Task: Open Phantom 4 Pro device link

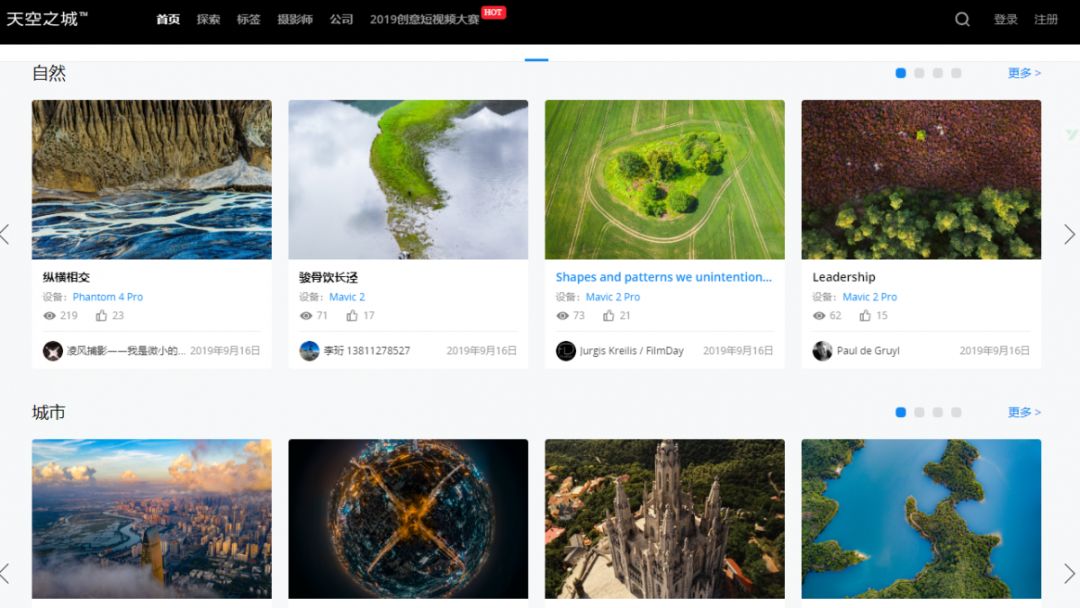Action: [107, 297]
